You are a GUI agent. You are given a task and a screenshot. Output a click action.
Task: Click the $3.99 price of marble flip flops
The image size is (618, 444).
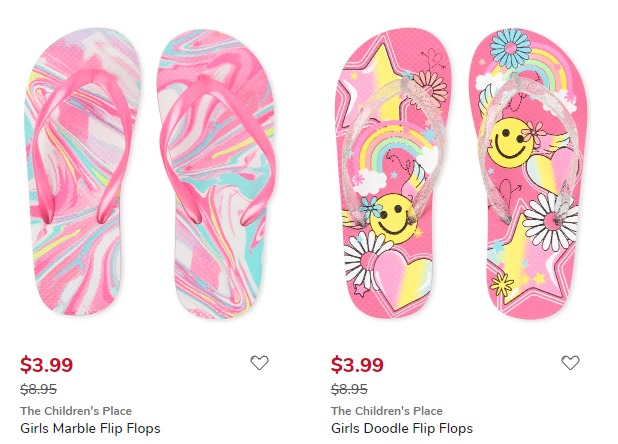click(47, 364)
